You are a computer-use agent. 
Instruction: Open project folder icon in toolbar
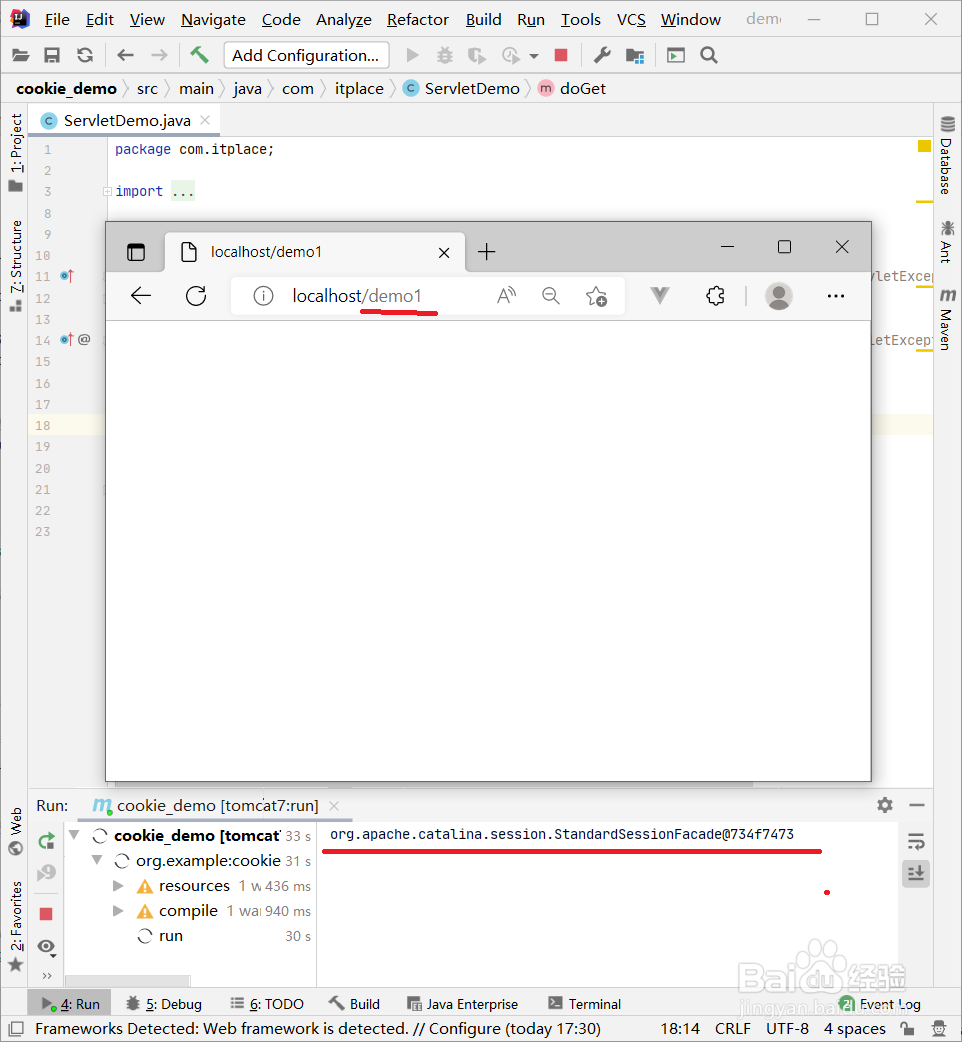click(x=21, y=55)
